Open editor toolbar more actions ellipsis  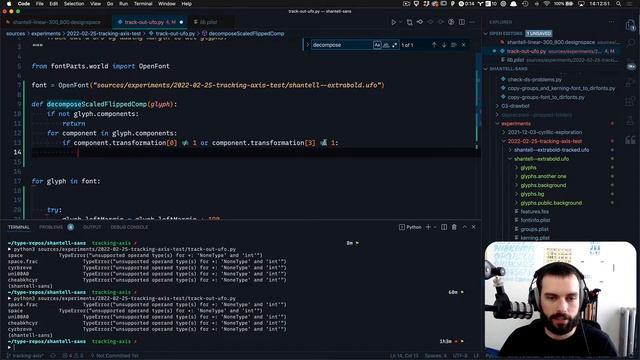click(x=472, y=22)
